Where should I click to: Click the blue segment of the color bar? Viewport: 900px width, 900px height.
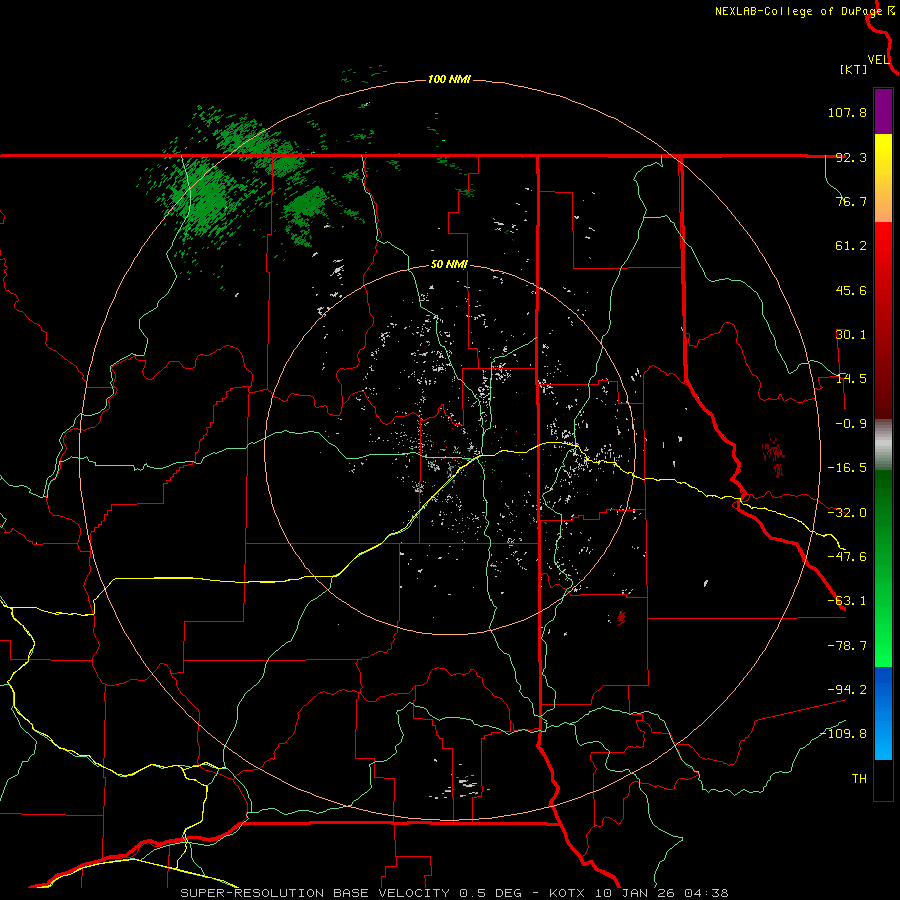(x=883, y=713)
